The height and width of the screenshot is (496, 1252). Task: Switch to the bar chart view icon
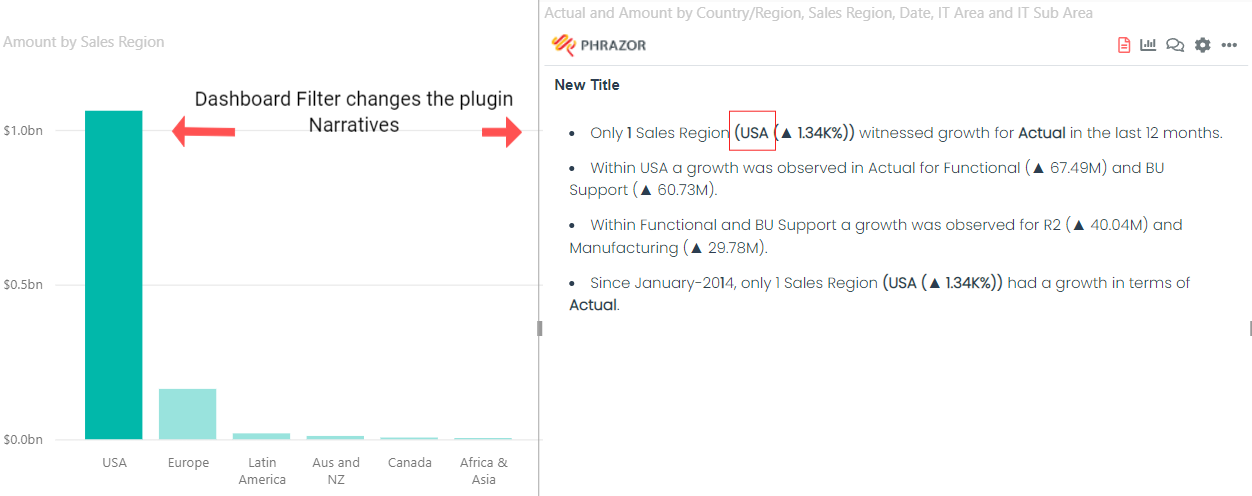click(1148, 45)
